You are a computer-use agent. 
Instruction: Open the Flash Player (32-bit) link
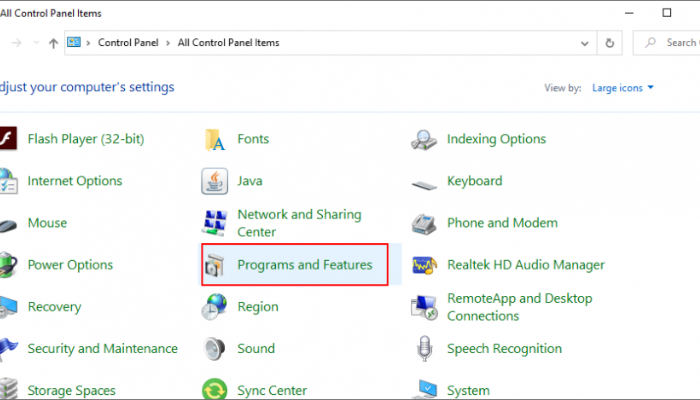[x=86, y=139]
